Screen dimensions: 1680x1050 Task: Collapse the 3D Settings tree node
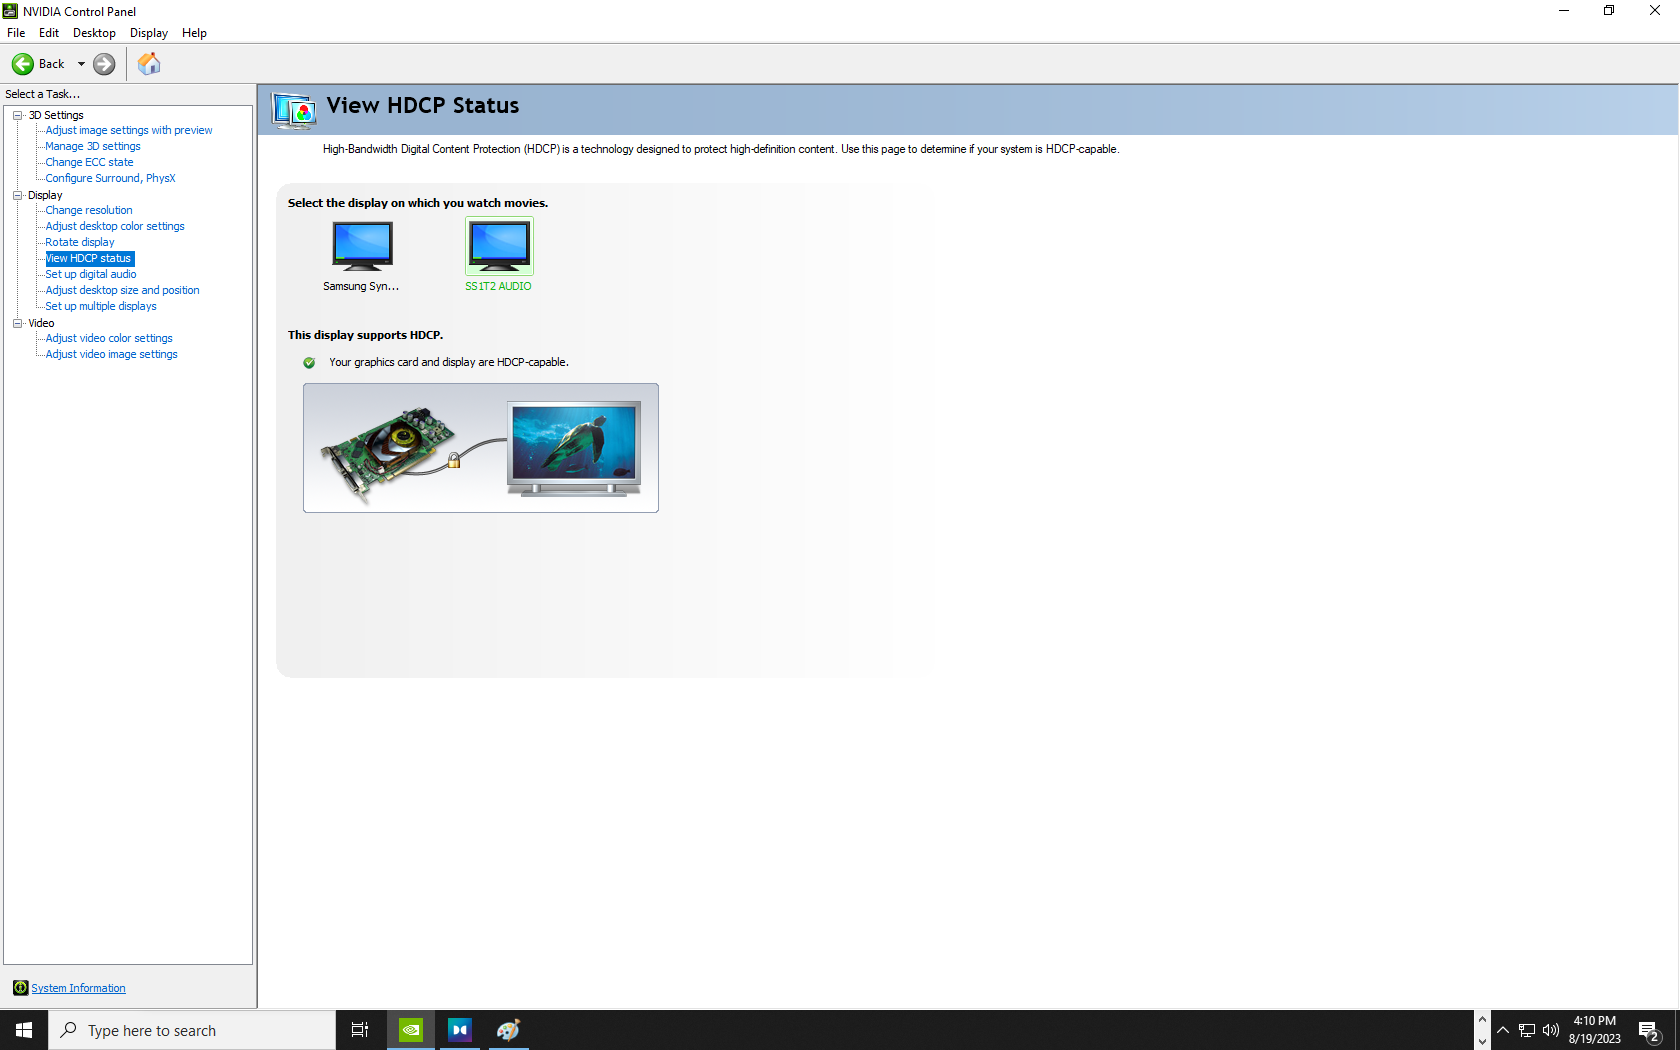[x=18, y=115]
